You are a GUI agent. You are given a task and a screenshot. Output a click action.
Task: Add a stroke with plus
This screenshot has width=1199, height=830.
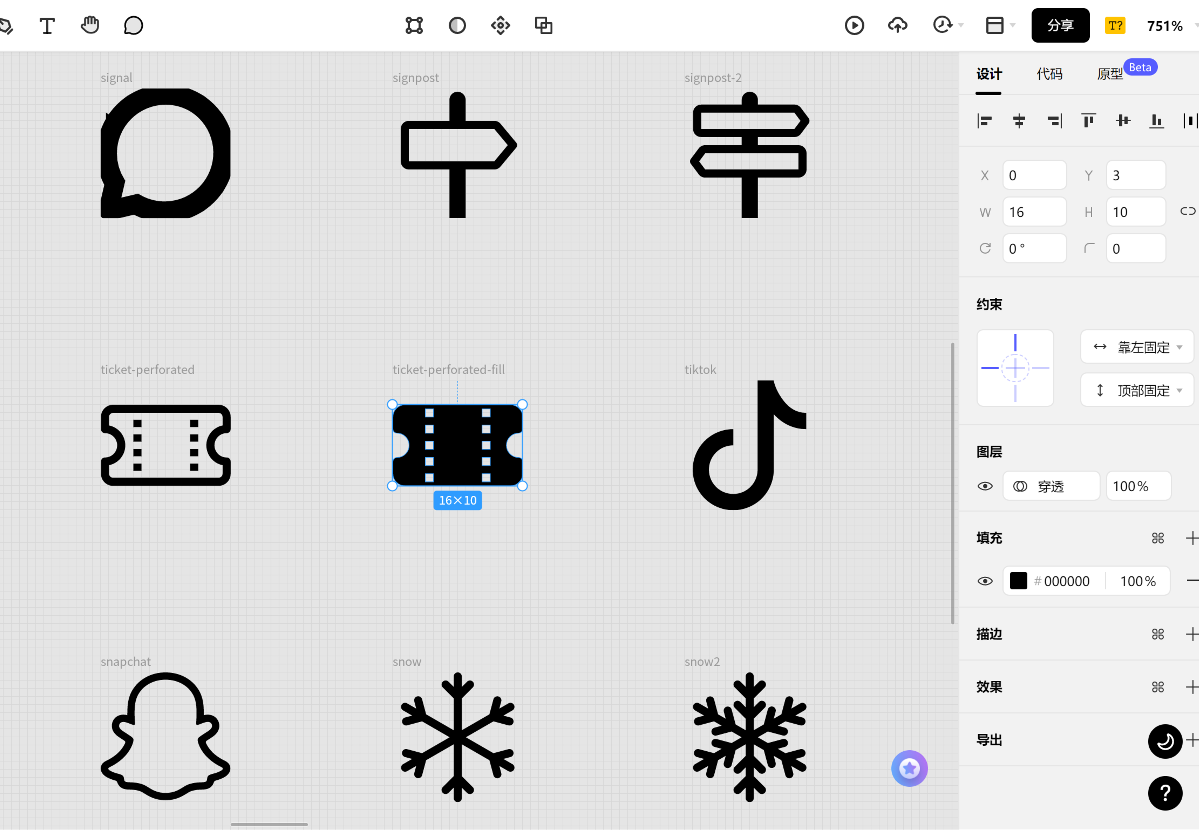pos(1191,634)
